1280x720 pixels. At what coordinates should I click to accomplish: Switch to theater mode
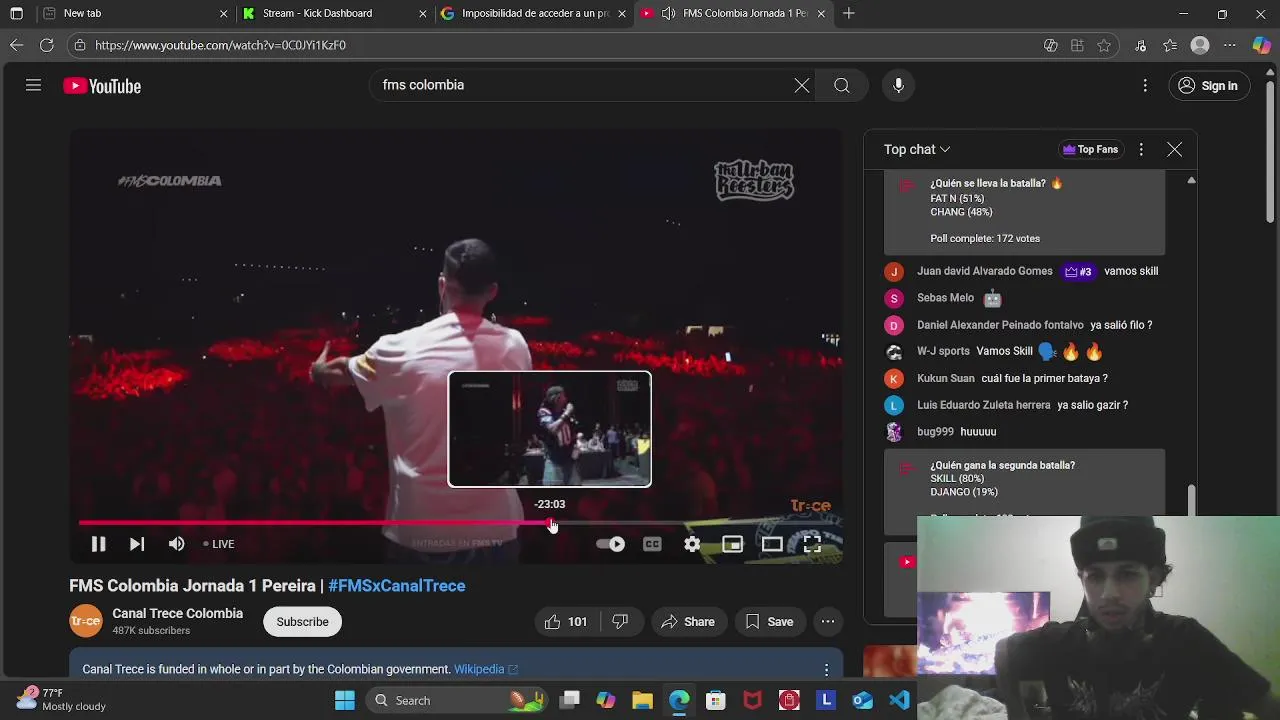pyautogui.click(x=772, y=544)
